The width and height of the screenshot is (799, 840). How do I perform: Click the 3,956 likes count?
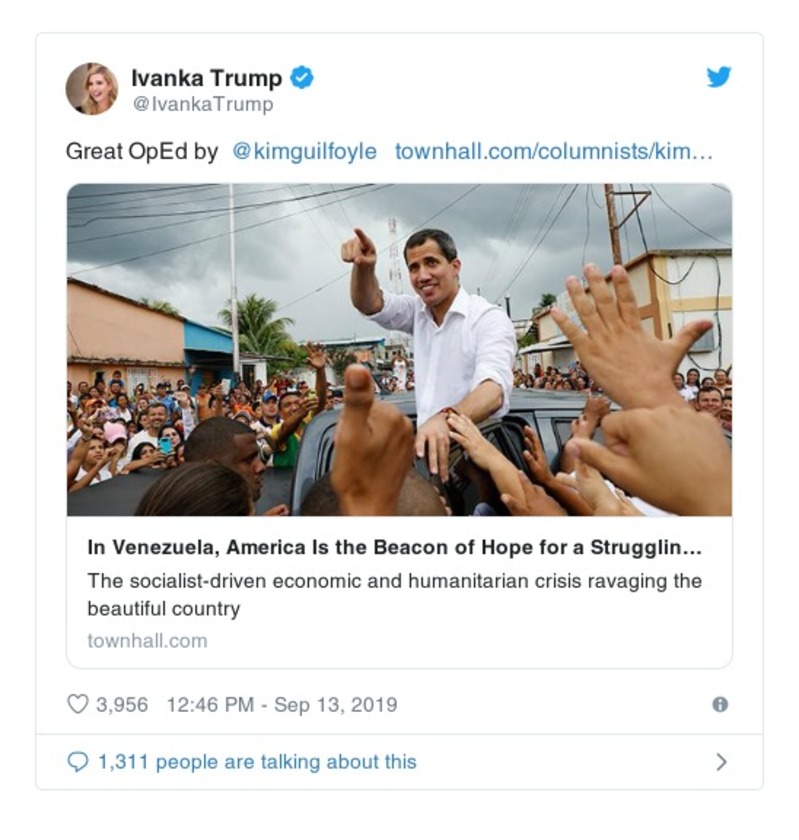click(x=122, y=704)
